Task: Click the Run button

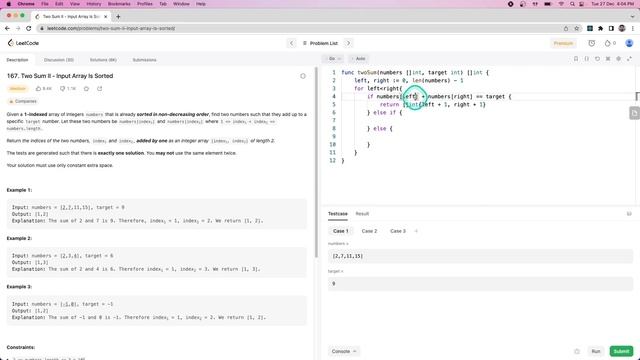Action: [x=596, y=351]
